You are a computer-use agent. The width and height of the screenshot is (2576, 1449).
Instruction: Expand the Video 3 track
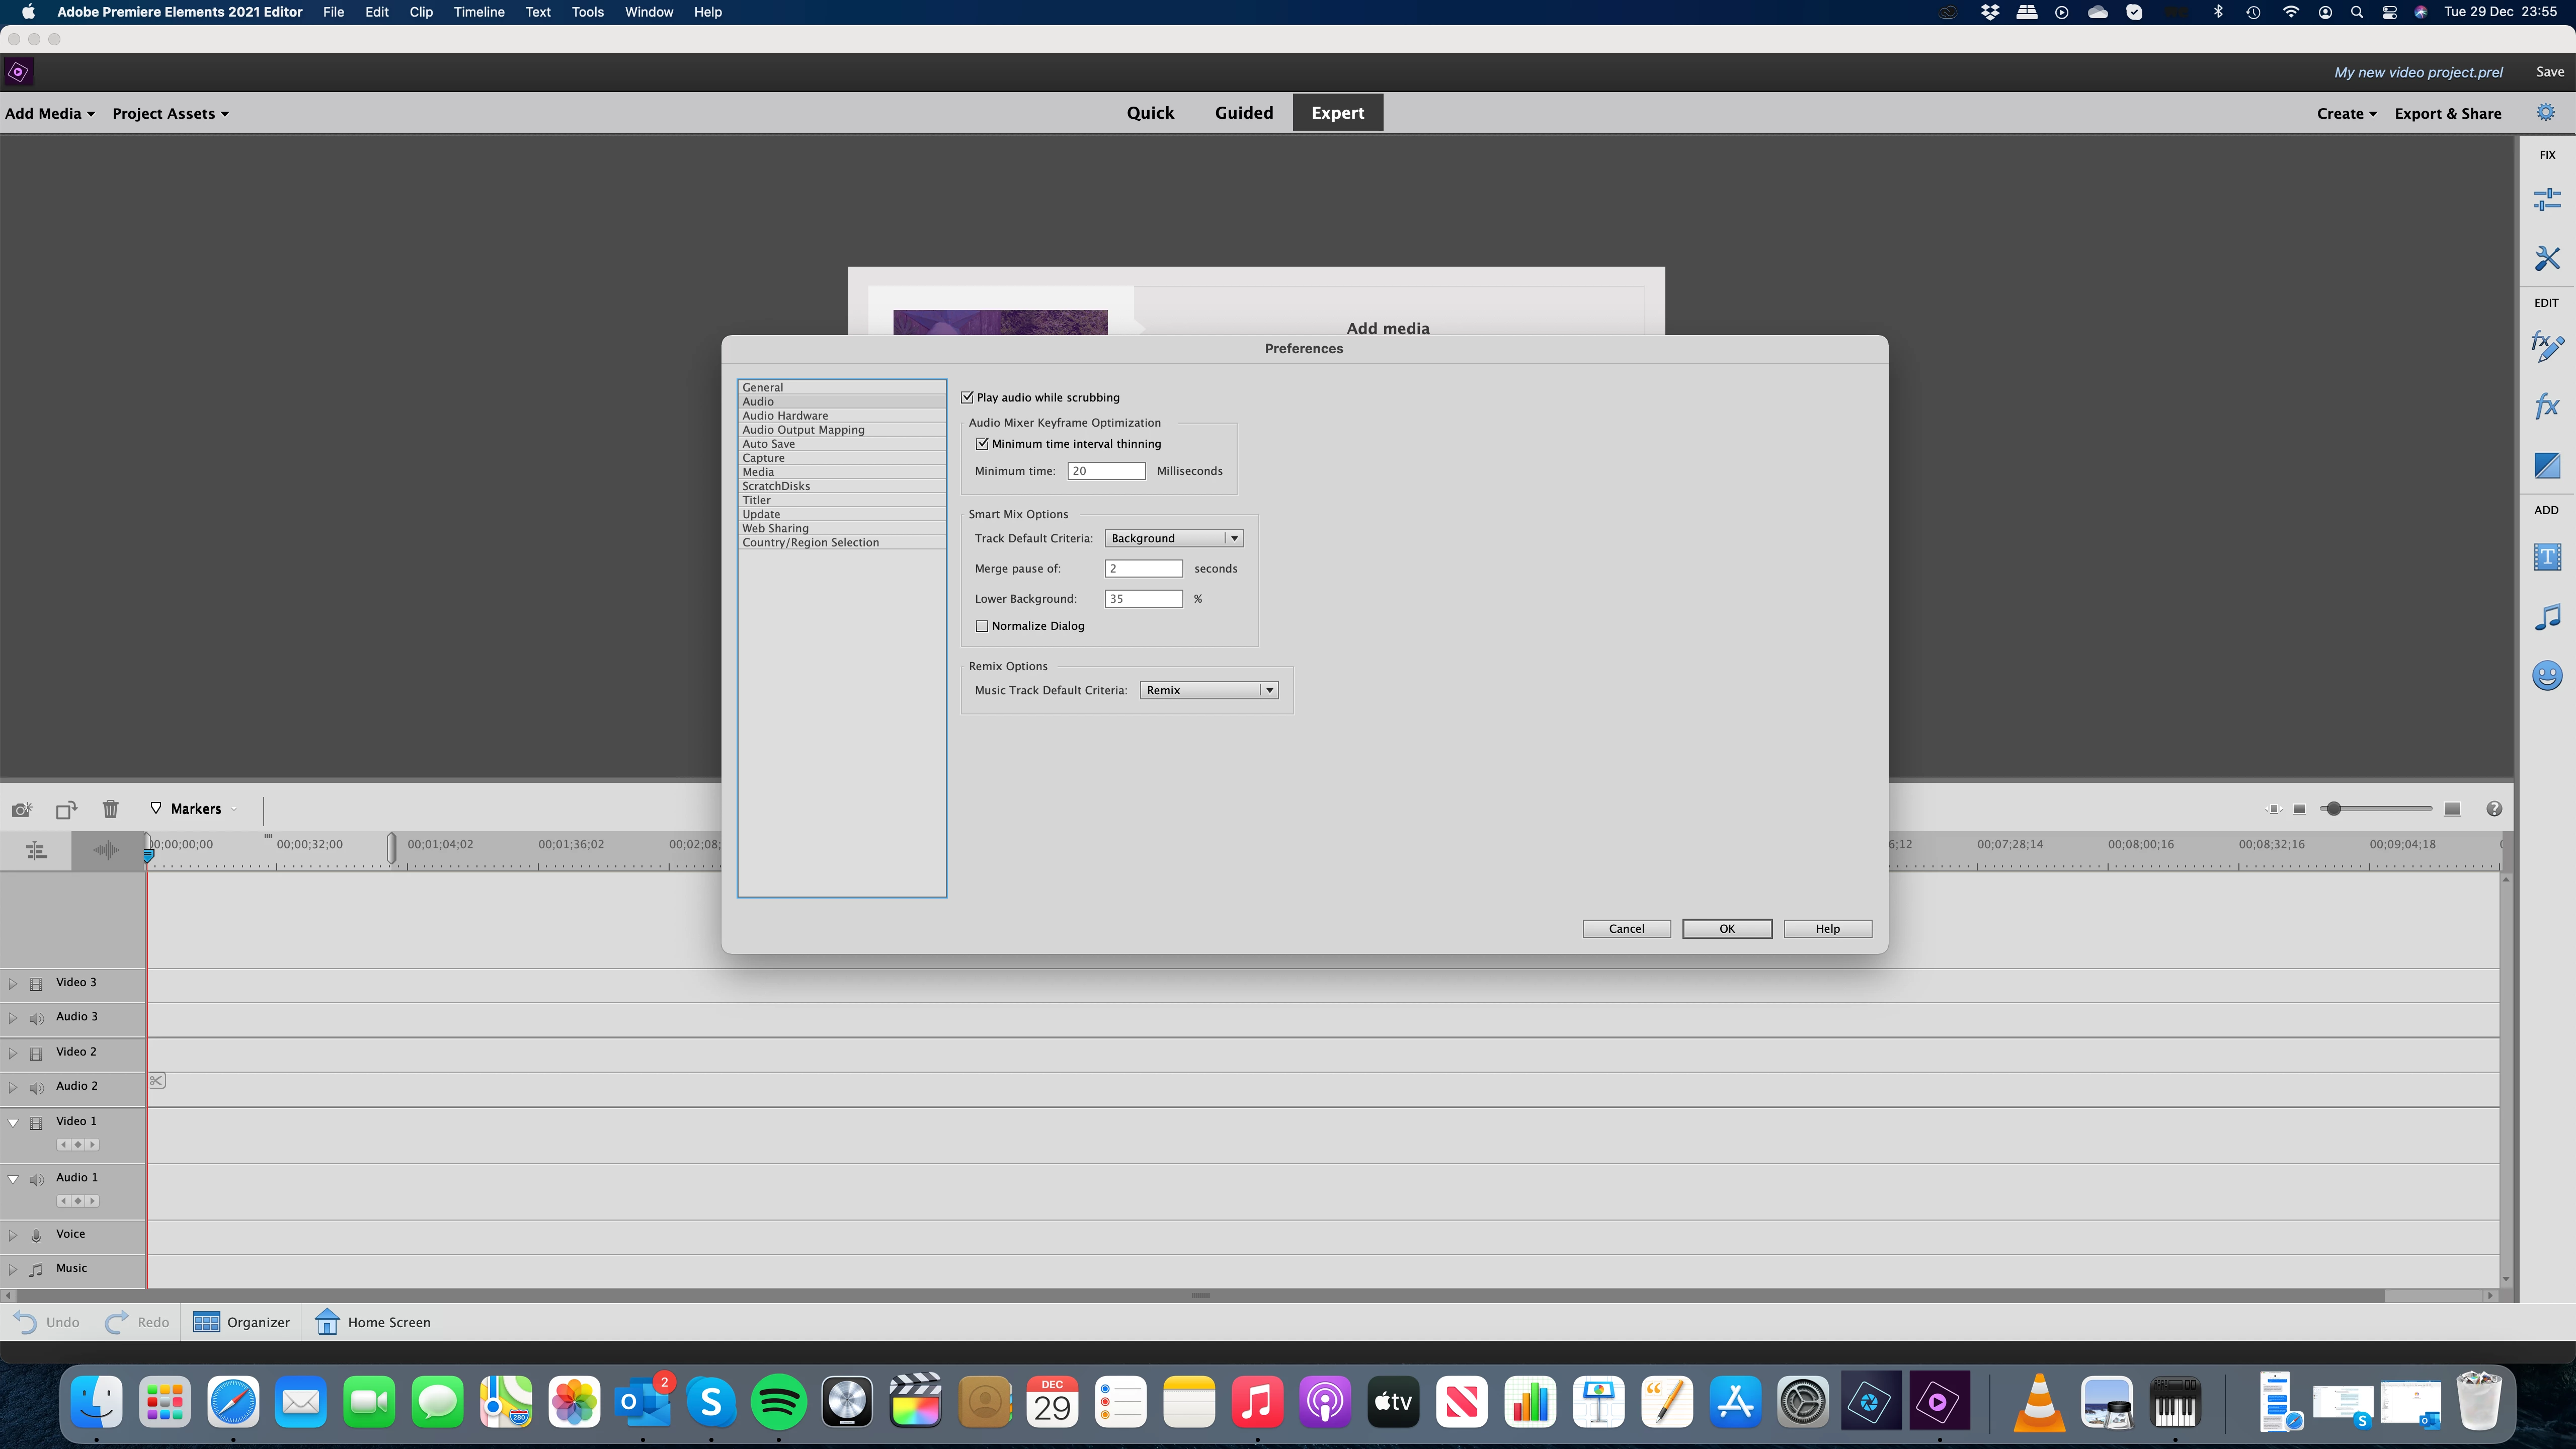pos(13,984)
